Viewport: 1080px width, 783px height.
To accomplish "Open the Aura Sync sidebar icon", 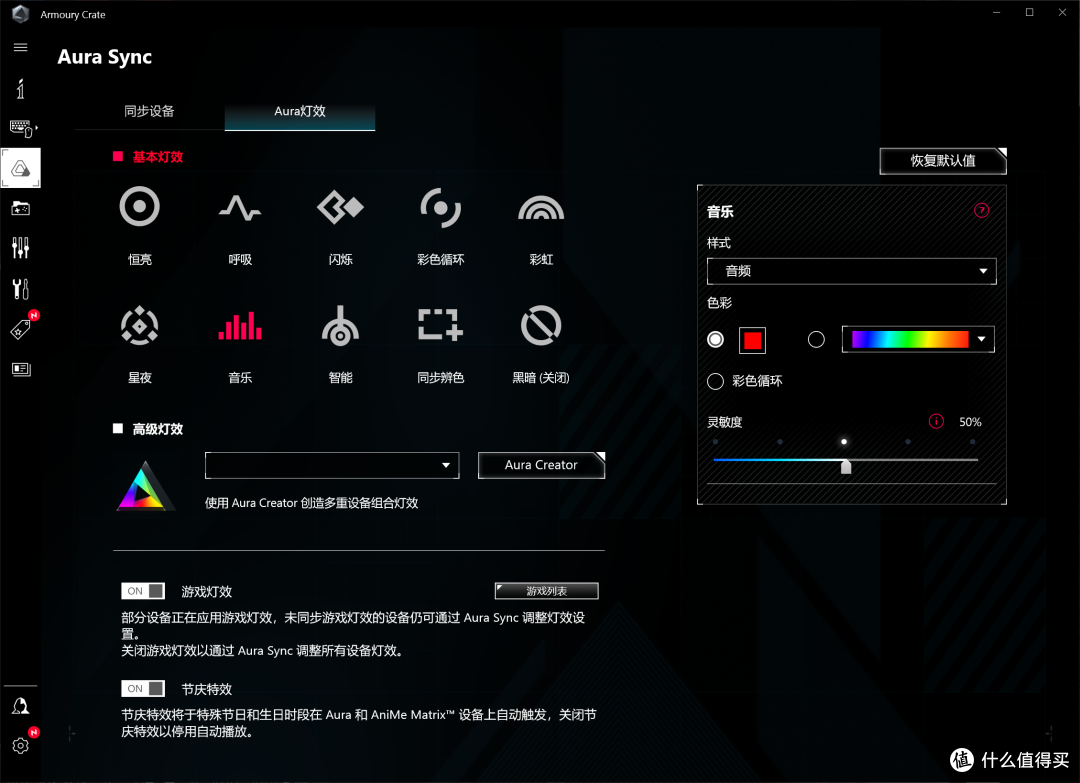I will [x=21, y=168].
